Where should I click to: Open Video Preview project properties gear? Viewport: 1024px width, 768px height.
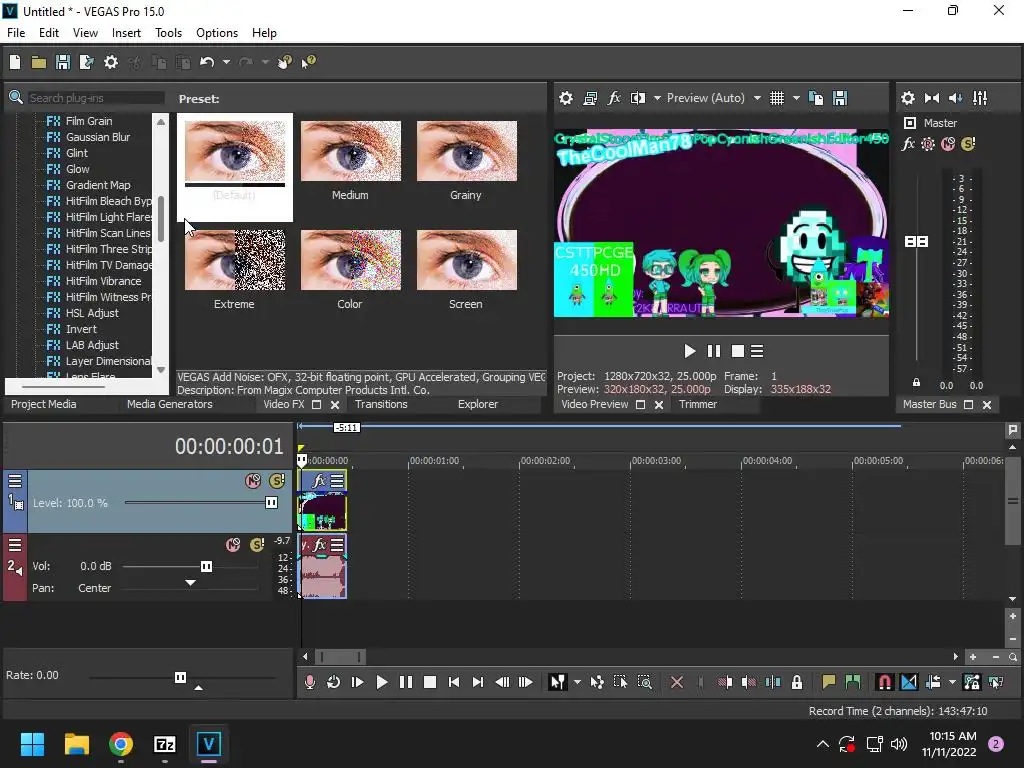pyautogui.click(x=566, y=98)
